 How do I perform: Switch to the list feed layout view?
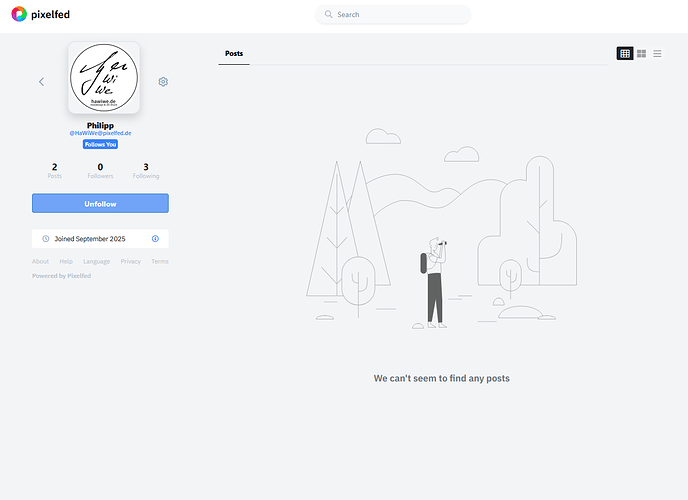pos(657,53)
